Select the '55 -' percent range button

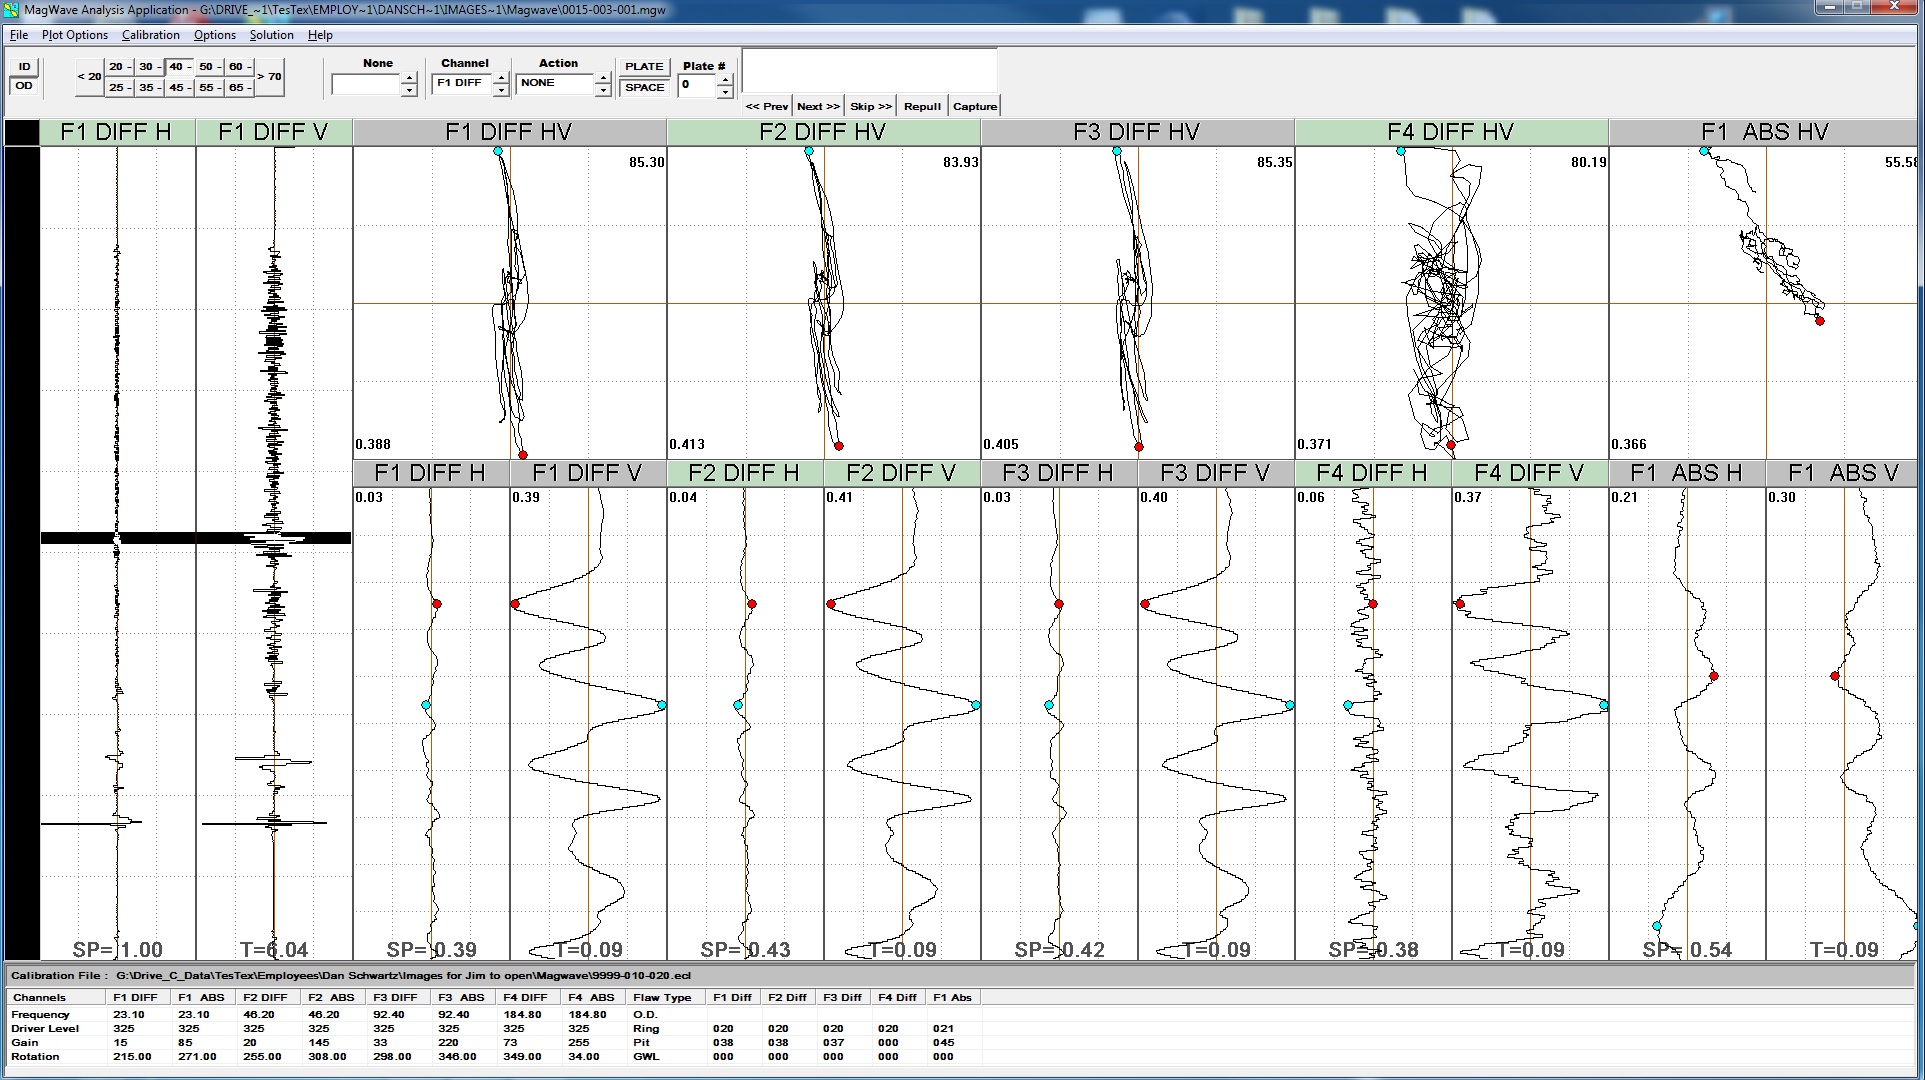tap(209, 87)
